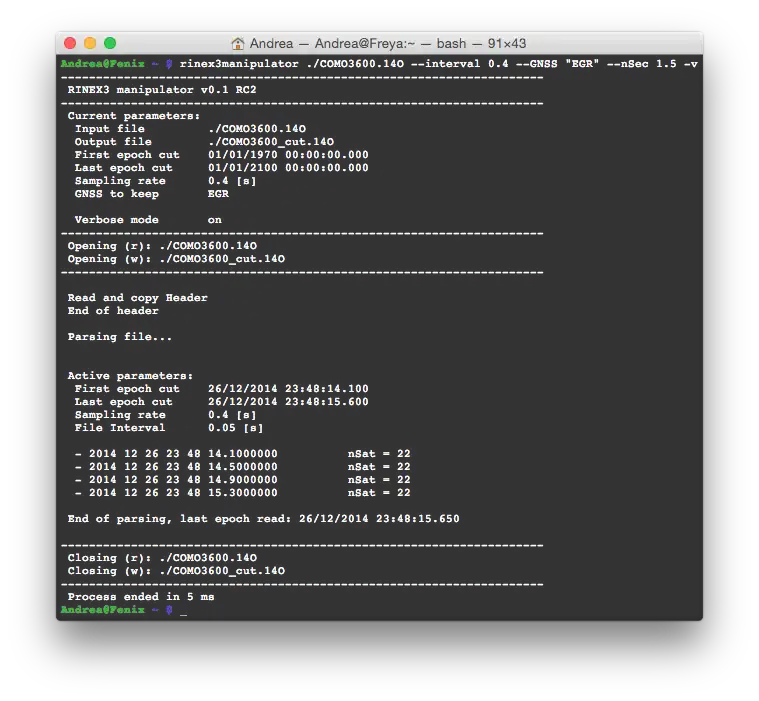Click '01/01/2100 00:00:00.000' last epoch value

(288, 168)
